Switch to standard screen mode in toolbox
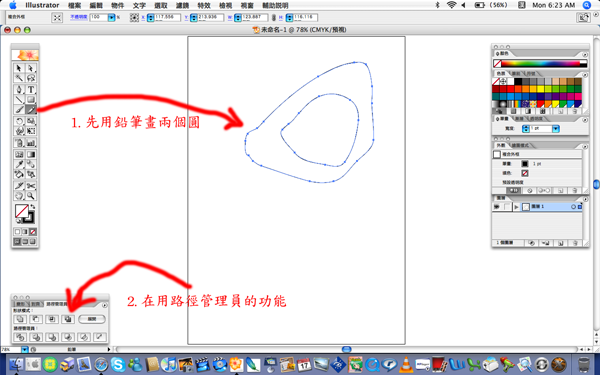This screenshot has width=600, height=375. 17,241
